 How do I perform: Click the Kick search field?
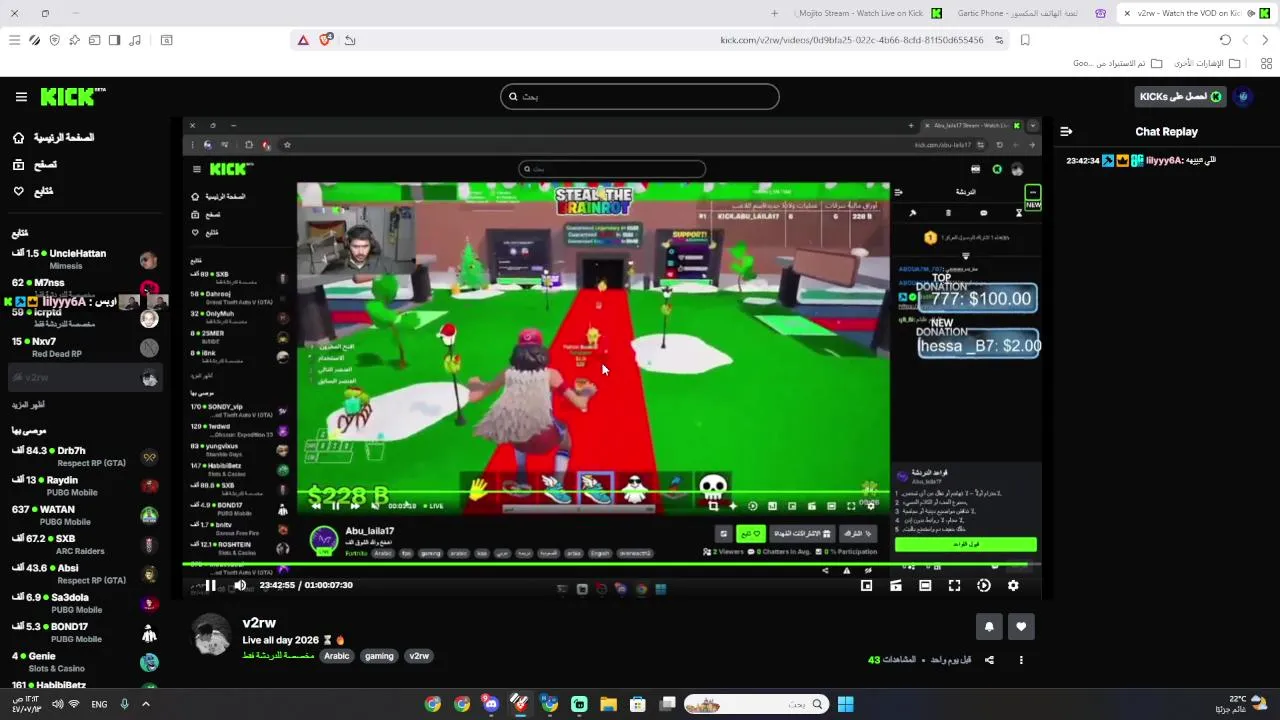click(x=640, y=97)
